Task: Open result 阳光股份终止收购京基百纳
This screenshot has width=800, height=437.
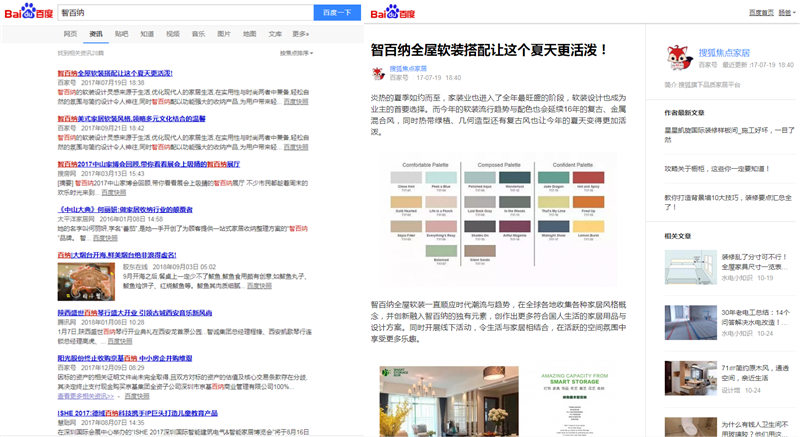Action: pyautogui.click(x=124, y=358)
